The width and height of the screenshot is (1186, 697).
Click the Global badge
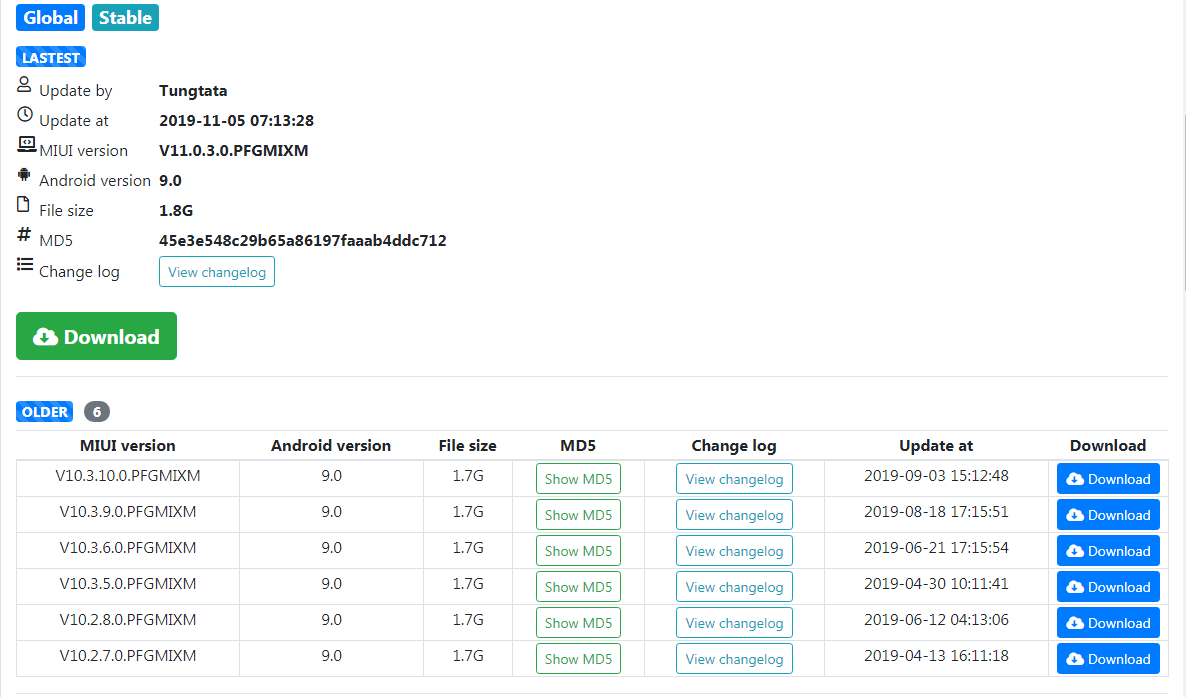coord(50,17)
